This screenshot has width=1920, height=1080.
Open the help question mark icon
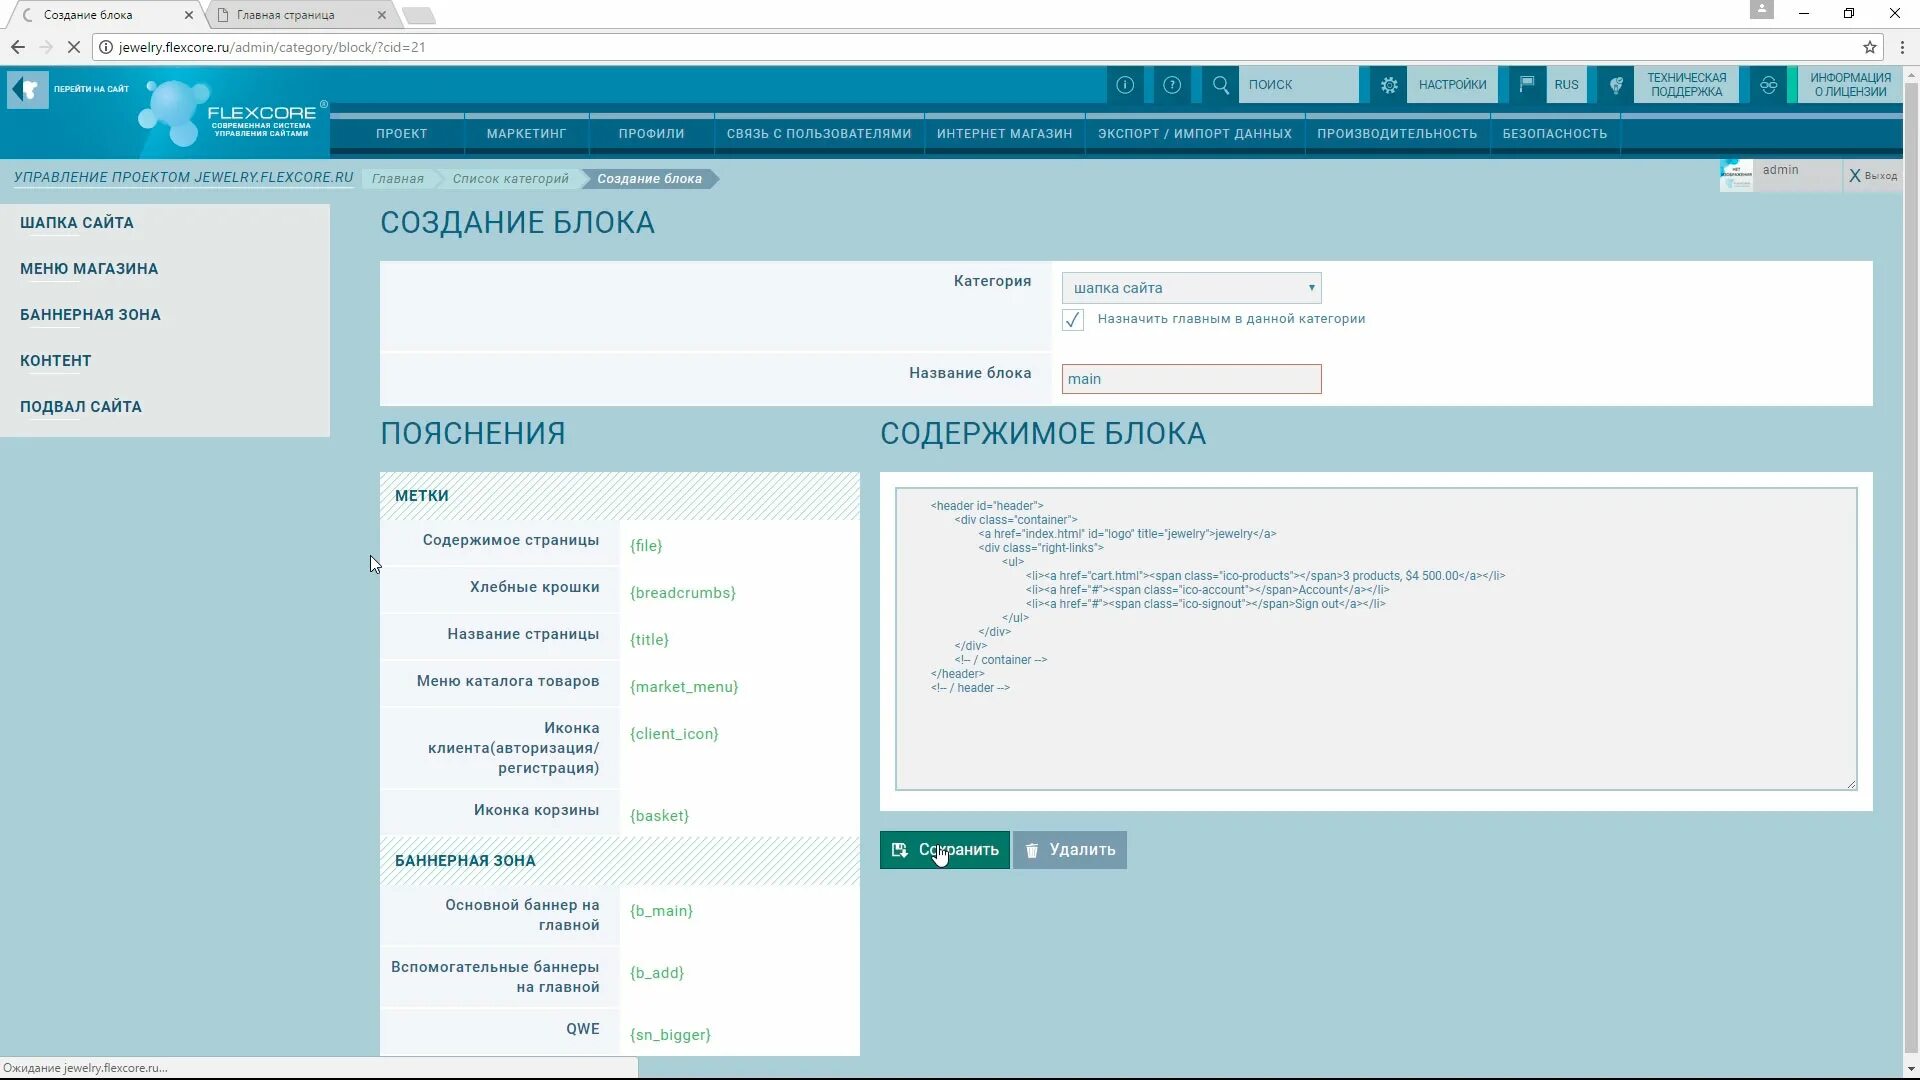(x=1172, y=85)
